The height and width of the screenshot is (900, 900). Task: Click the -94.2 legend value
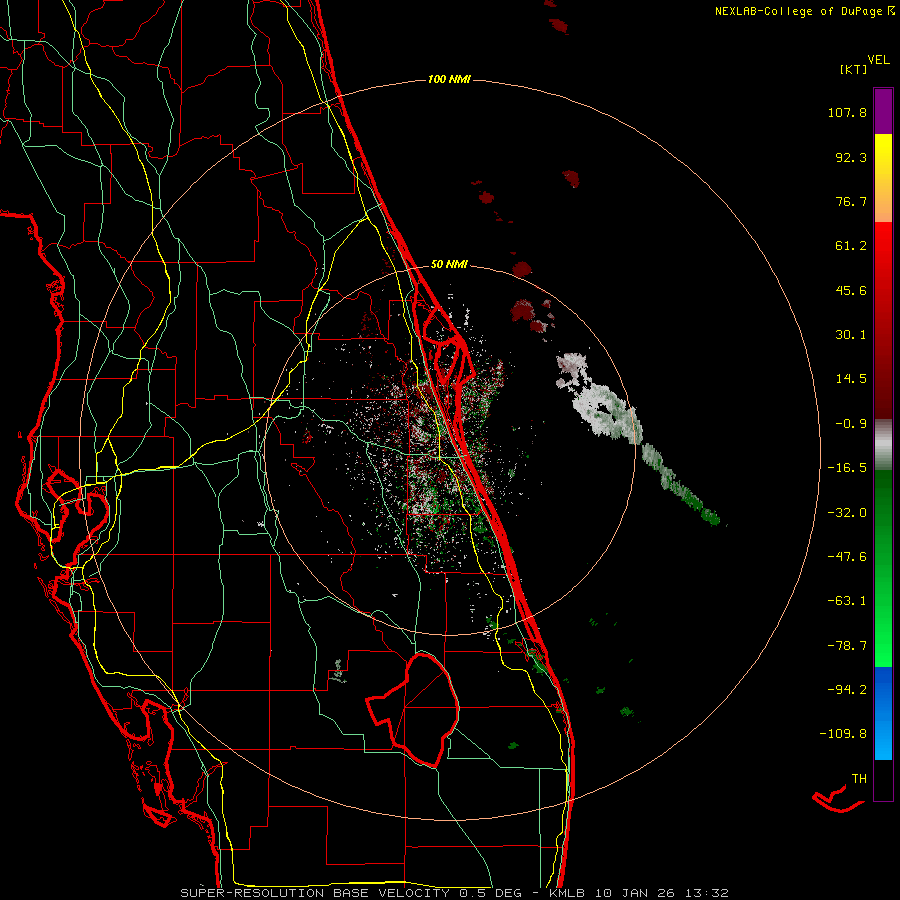pos(847,689)
